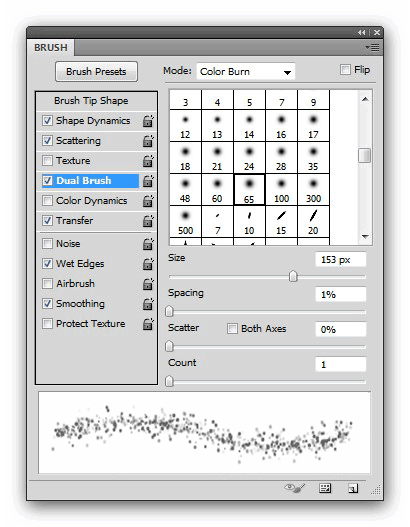Click the brush list scroll up arrow

(x=365, y=99)
